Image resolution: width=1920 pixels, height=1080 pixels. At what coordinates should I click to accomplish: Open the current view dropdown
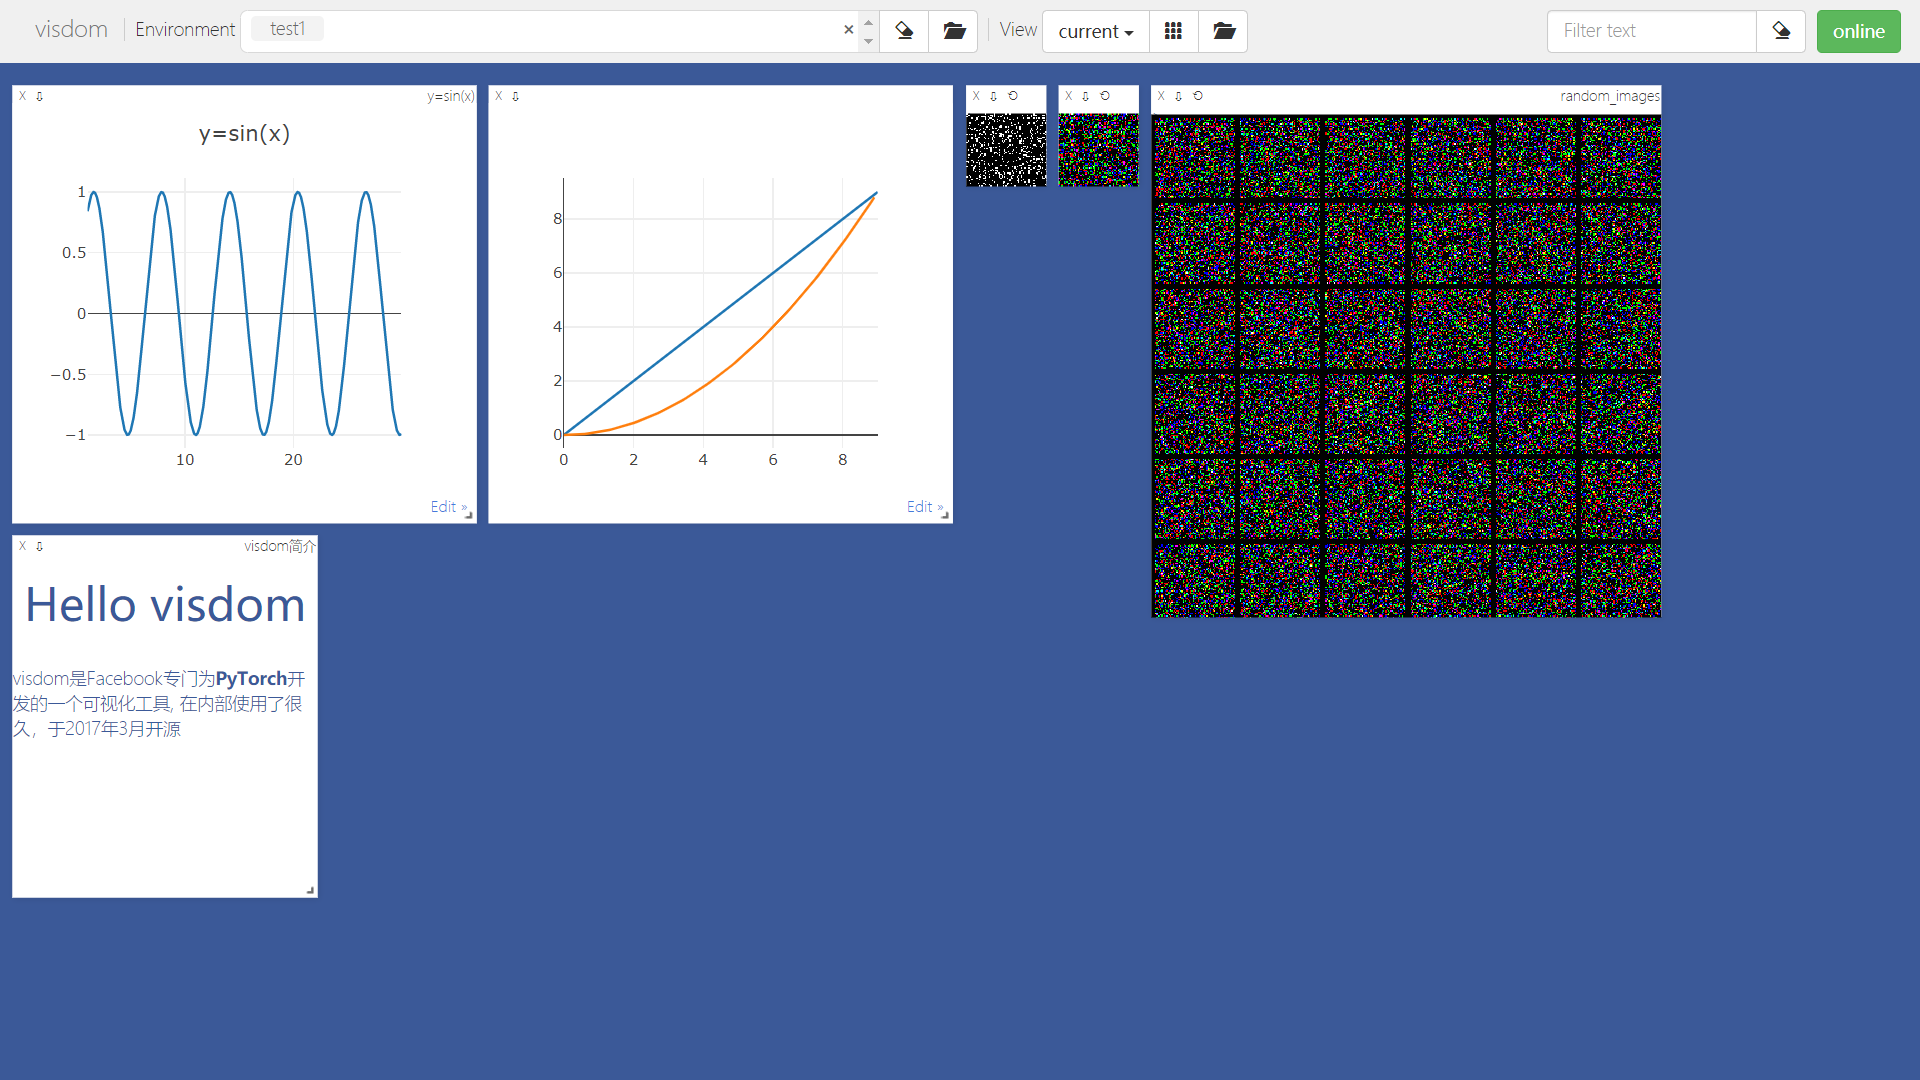pyautogui.click(x=1095, y=31)
